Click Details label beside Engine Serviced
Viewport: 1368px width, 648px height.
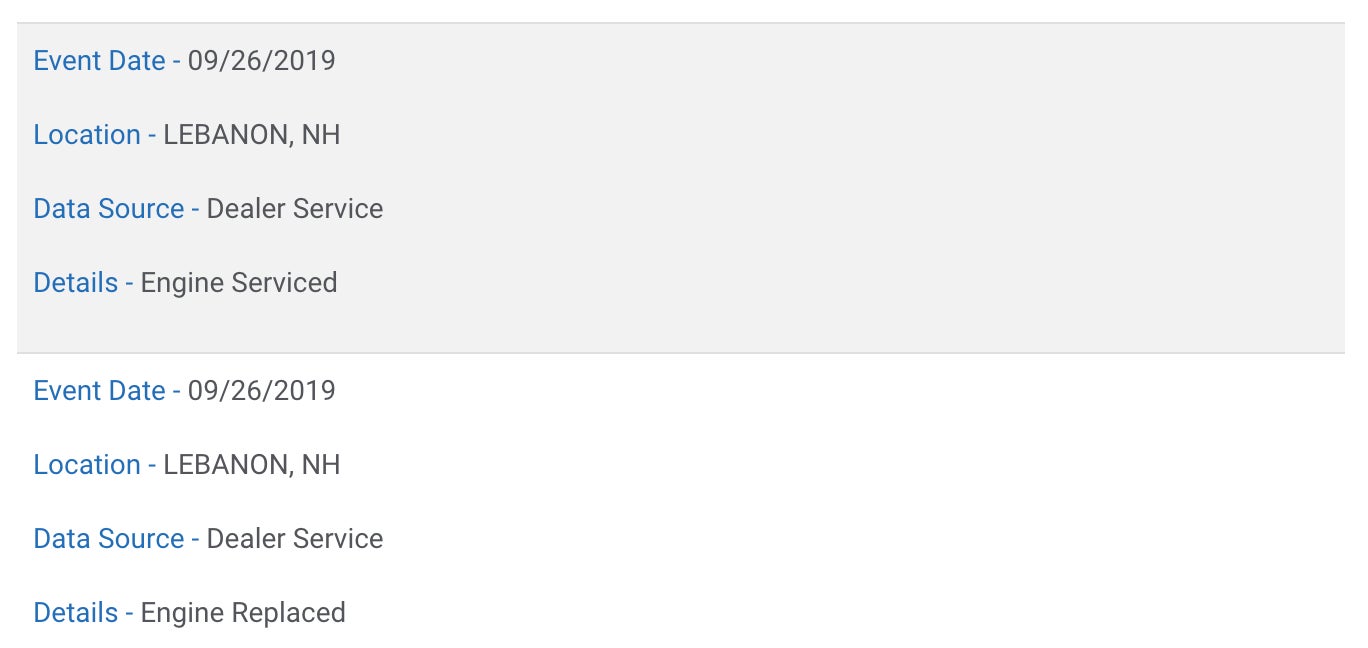click(76, 283)
